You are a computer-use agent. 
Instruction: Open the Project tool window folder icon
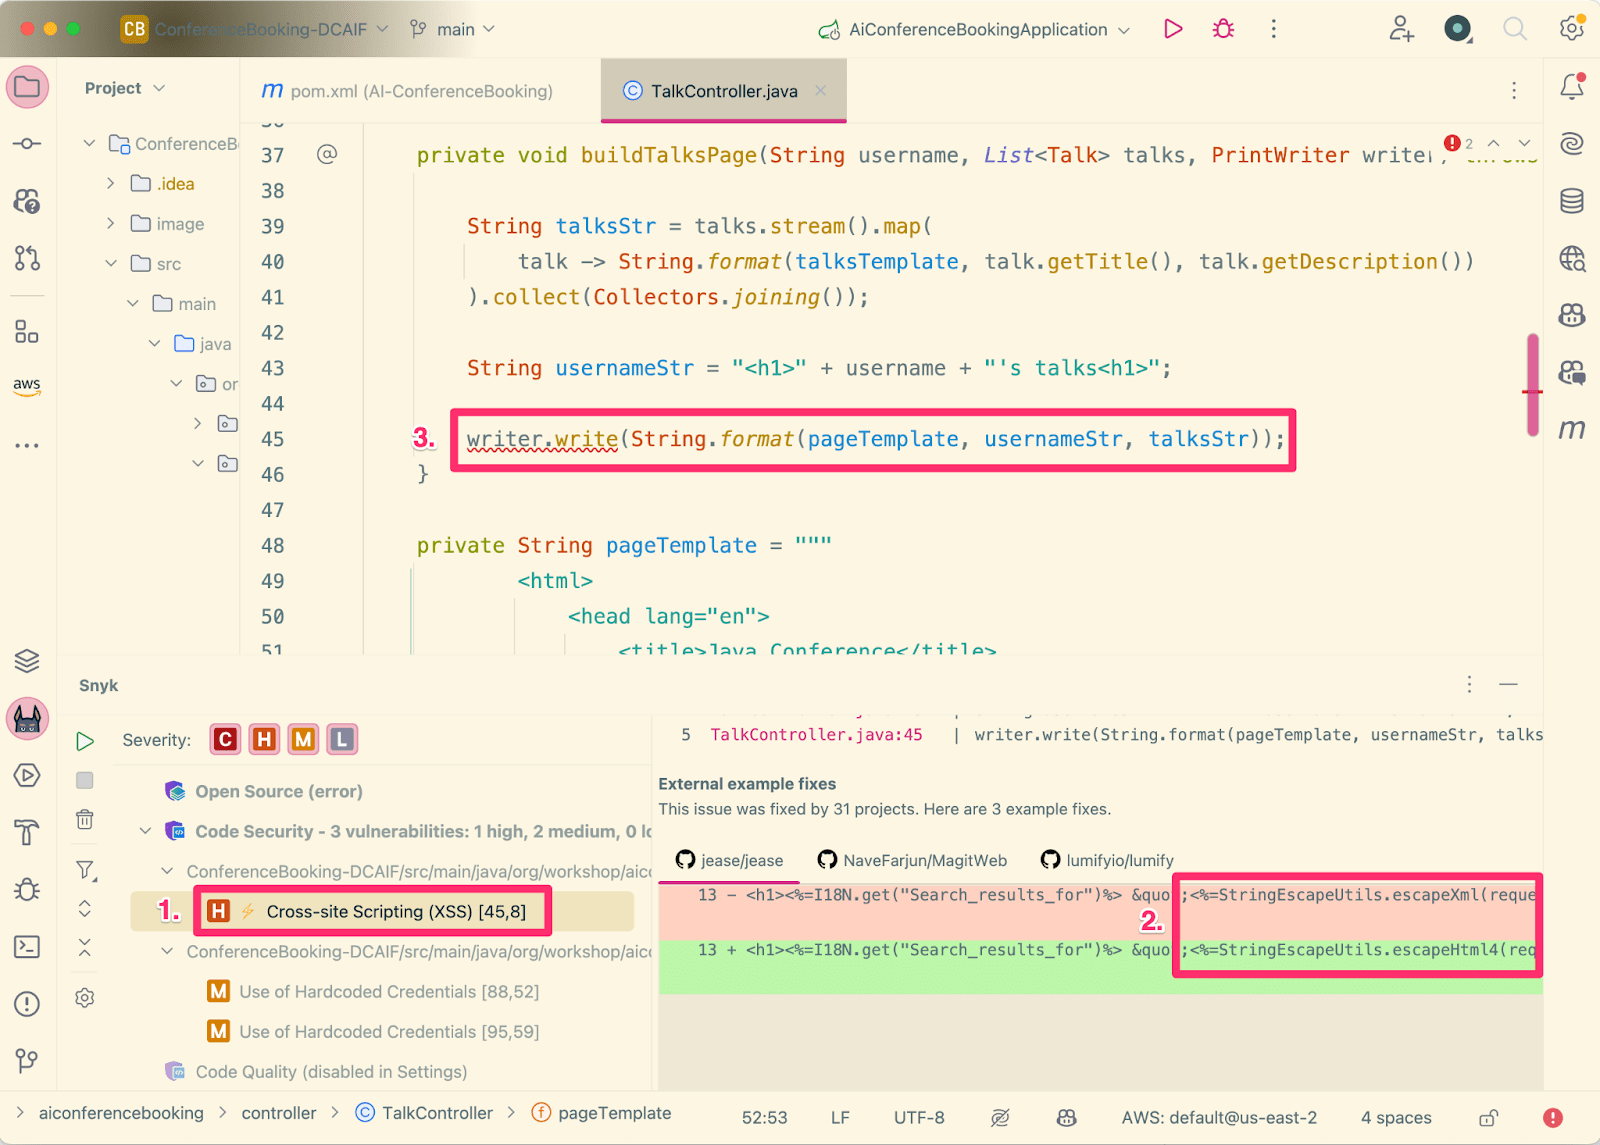click(27, 87)
